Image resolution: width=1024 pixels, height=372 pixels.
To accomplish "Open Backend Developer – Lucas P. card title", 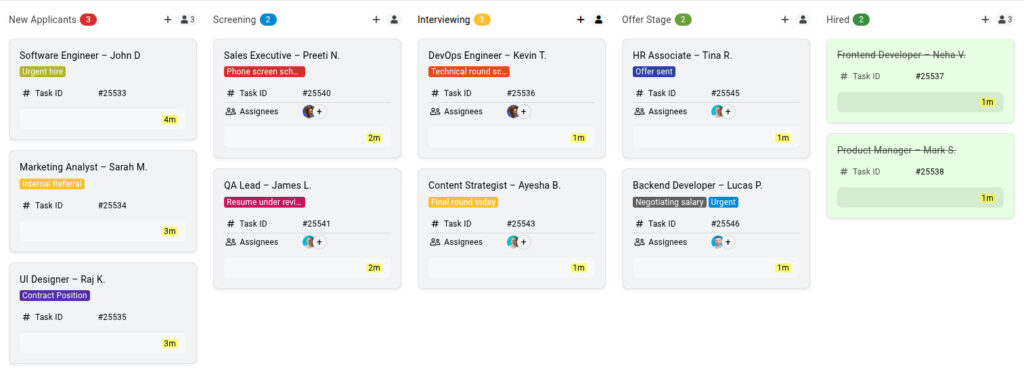I will pos(697,185).
